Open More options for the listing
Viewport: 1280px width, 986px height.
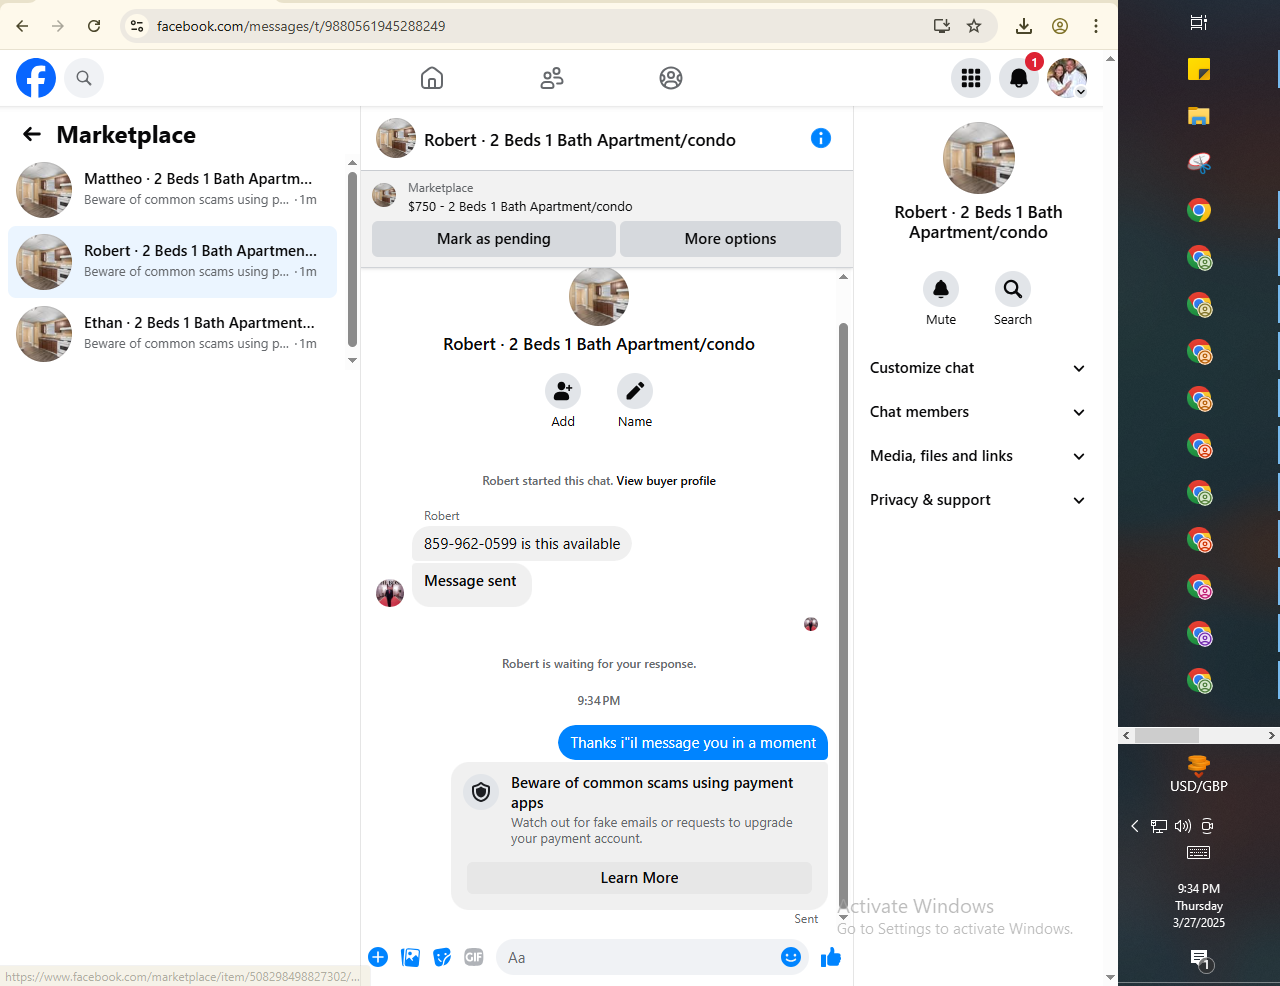(730, 239)
